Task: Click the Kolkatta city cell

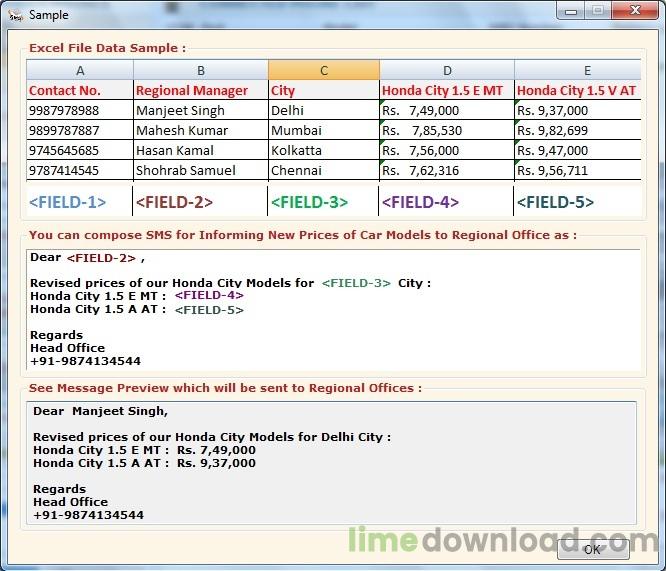Action: [x=324, y=150]
